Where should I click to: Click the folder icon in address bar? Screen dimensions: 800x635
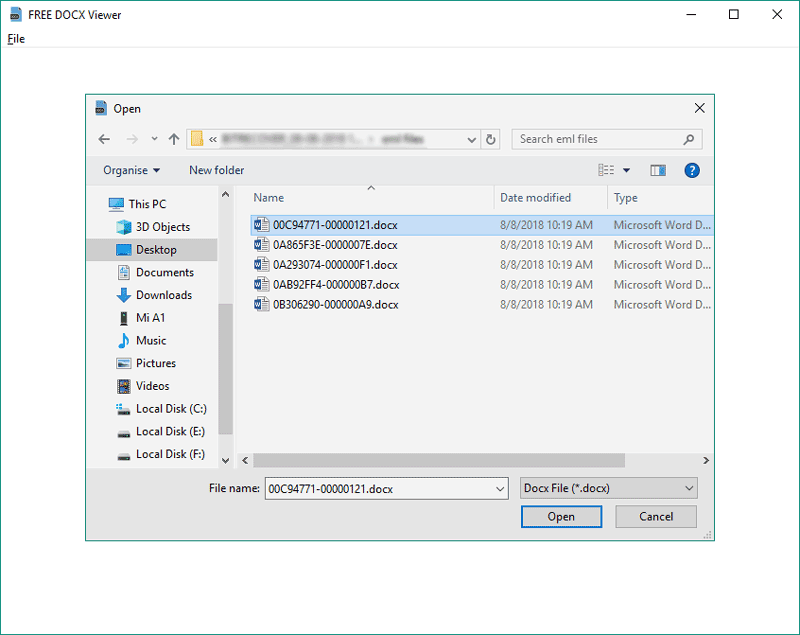[197, 139]
